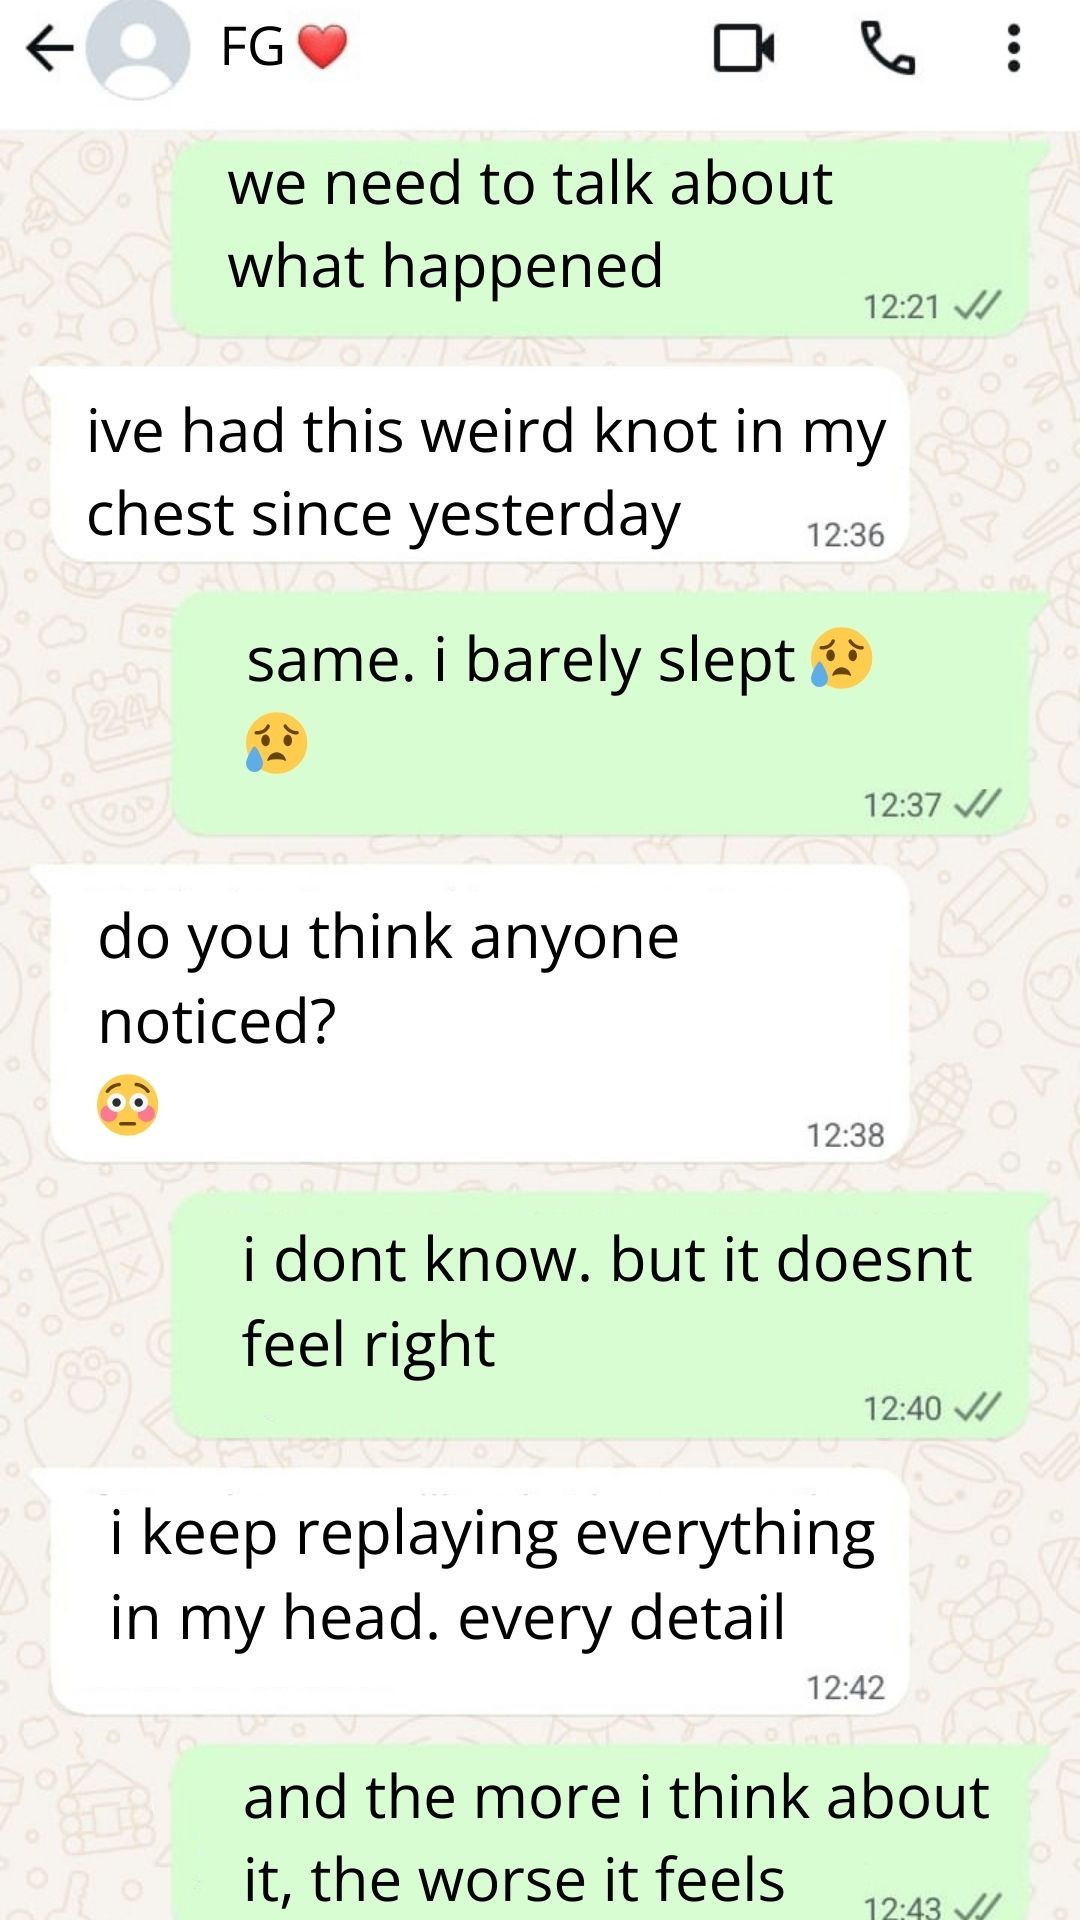
Task: Select the "do you think anyone noticed?" message
Action: pos(480,1015)
